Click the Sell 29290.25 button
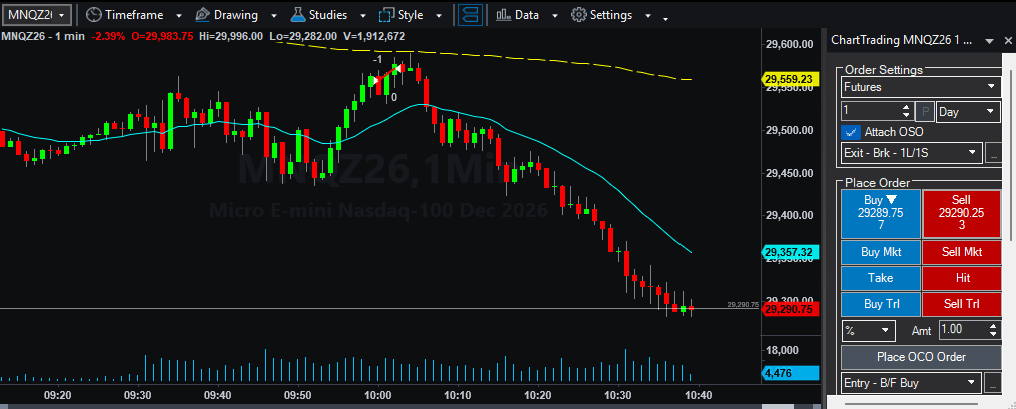 962,213
